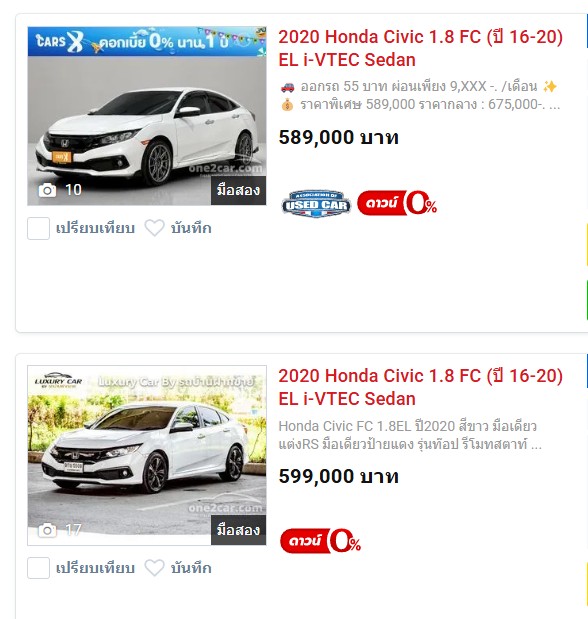The width and height of the screenshot is (588, 619).
Task: Open photo count camera icon on first listing
Action: [47, 190]
